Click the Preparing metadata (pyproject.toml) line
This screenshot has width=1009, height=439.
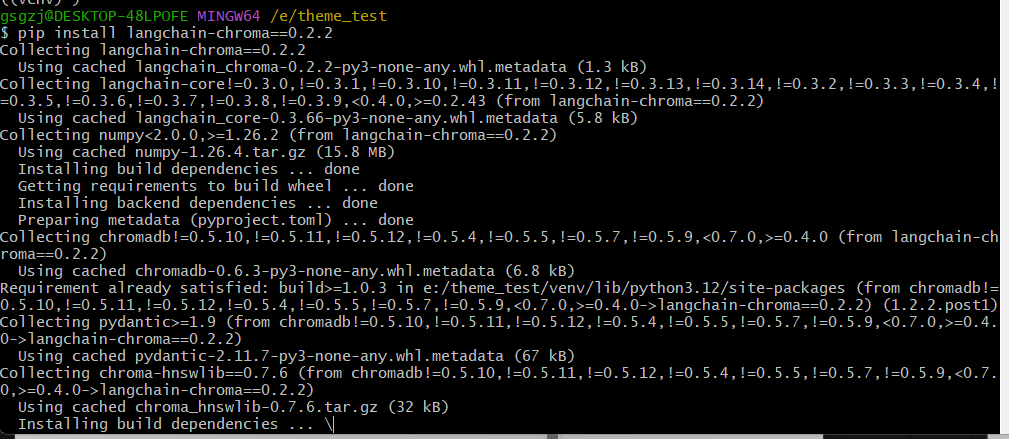[x=216, y=220]
